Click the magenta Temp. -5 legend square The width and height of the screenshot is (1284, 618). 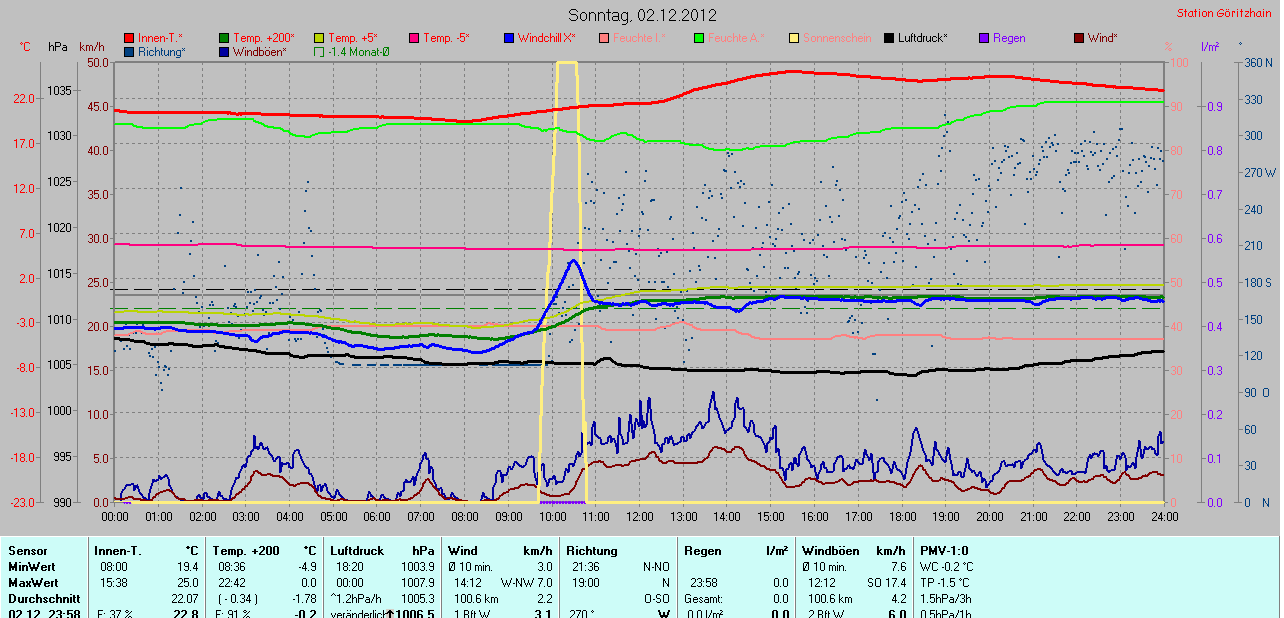click(x=414, y=38)
